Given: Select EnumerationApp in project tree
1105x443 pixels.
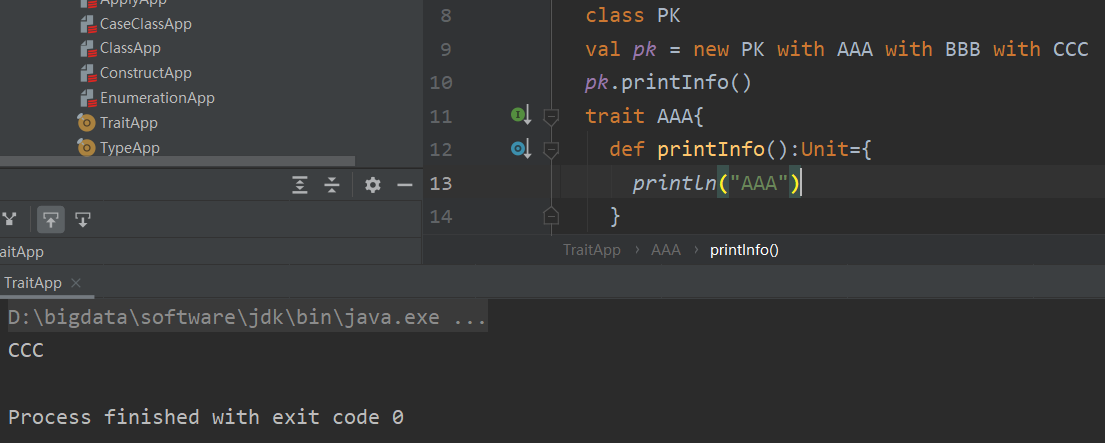Looking at the screenshot, I should (157, 98).
